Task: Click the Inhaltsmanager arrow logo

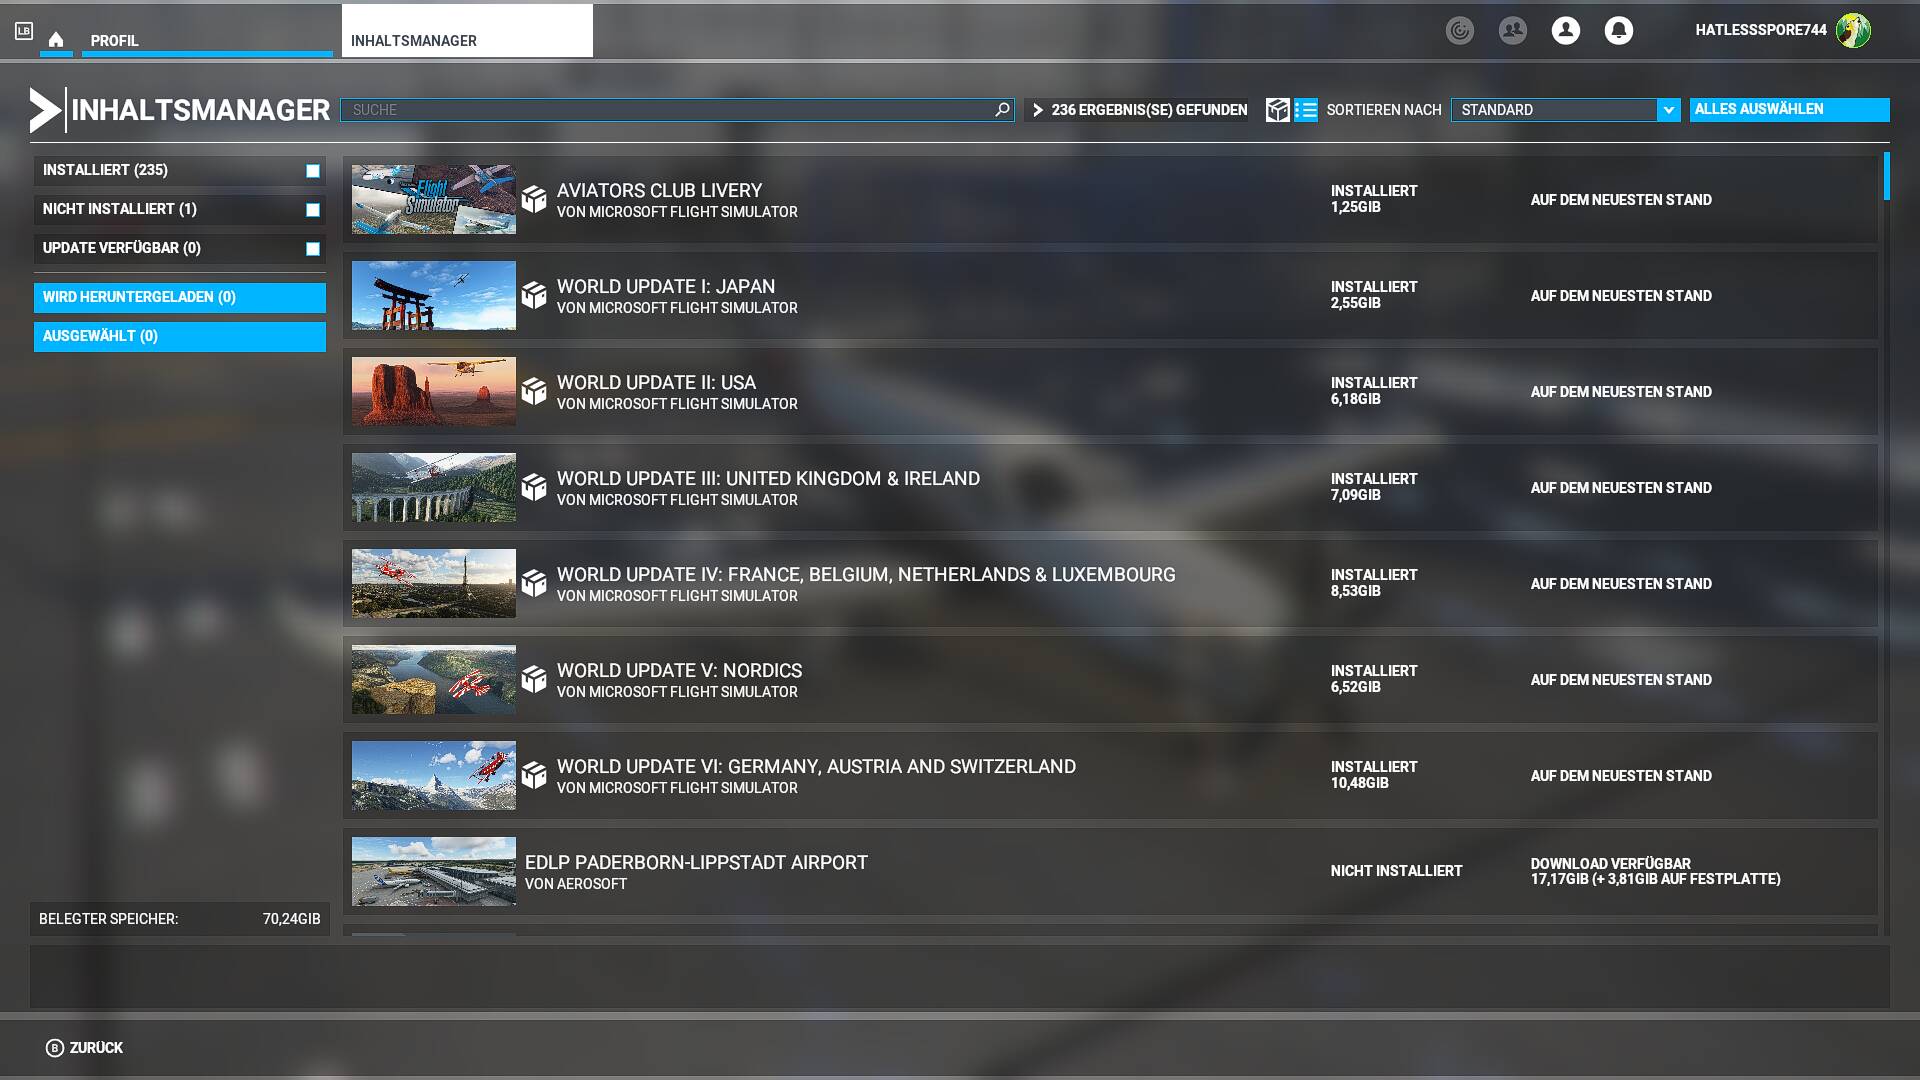Action: pos(45,110)
